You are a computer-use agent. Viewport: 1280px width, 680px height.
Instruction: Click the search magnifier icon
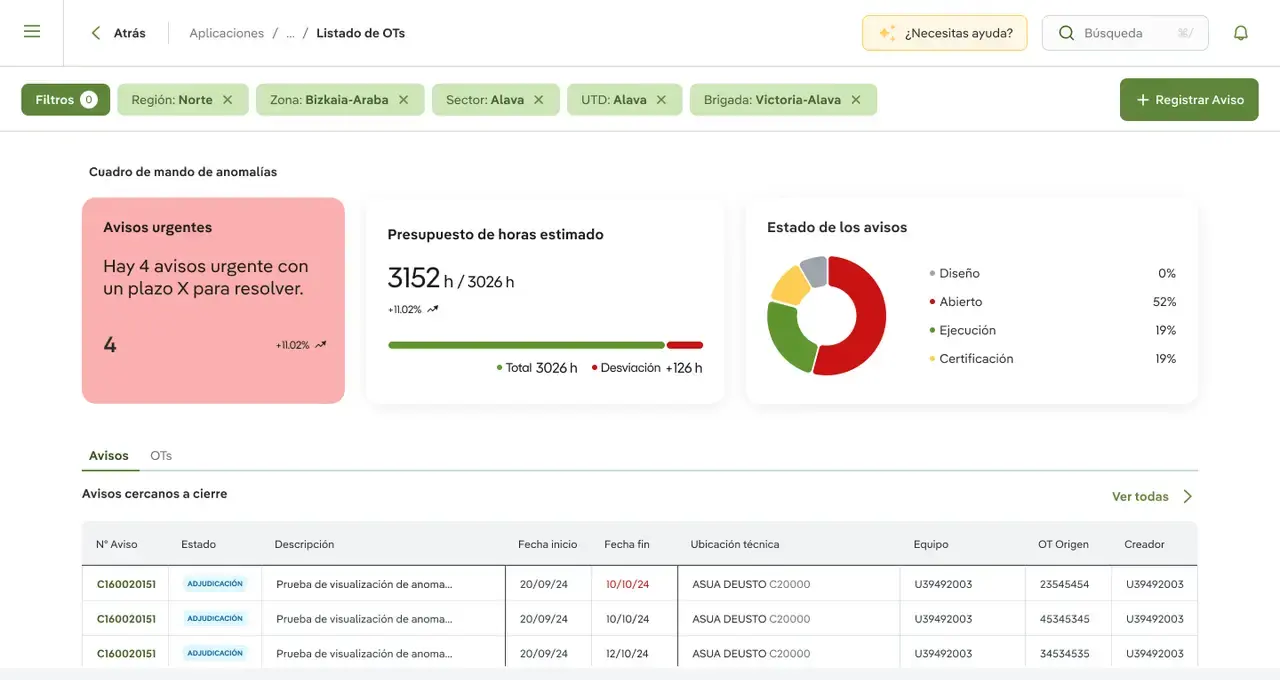pyautogui.click(x=1066, y=33)
